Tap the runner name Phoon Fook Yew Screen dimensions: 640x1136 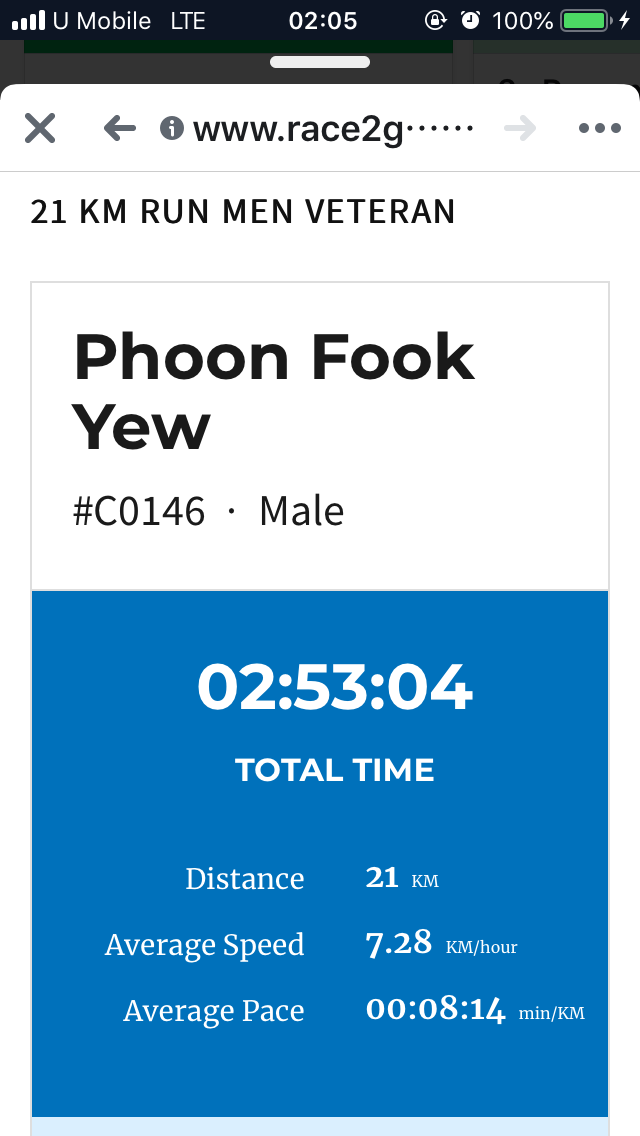pos(274,391)
